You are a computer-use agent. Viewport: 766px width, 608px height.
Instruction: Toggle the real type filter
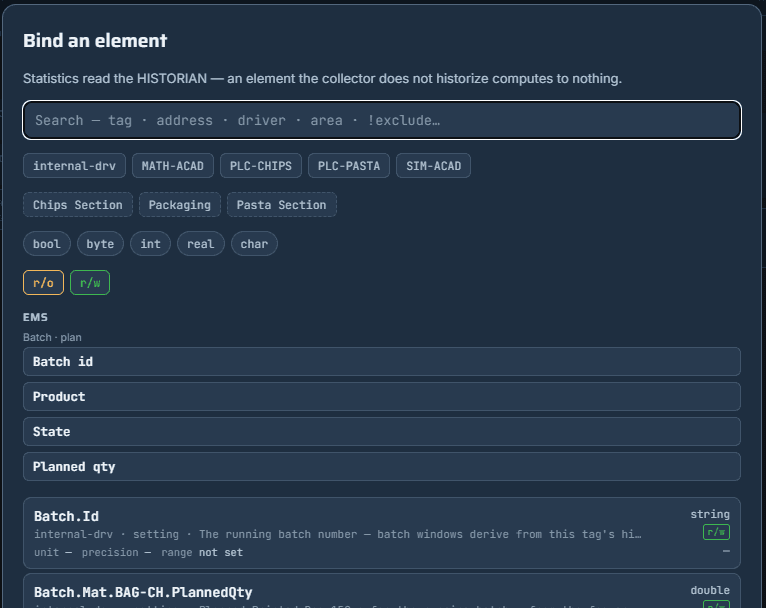point(201,244)
